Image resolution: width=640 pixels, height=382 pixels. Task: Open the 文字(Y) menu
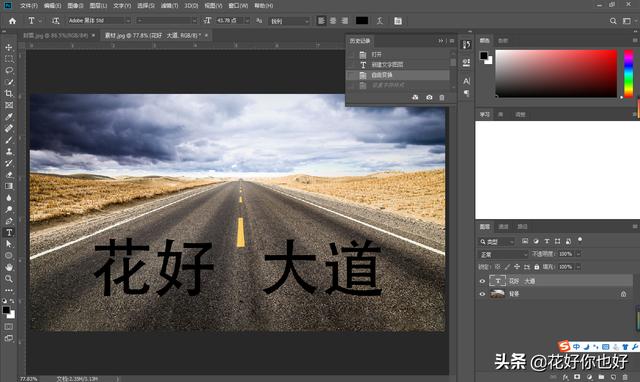pos(122,6)
